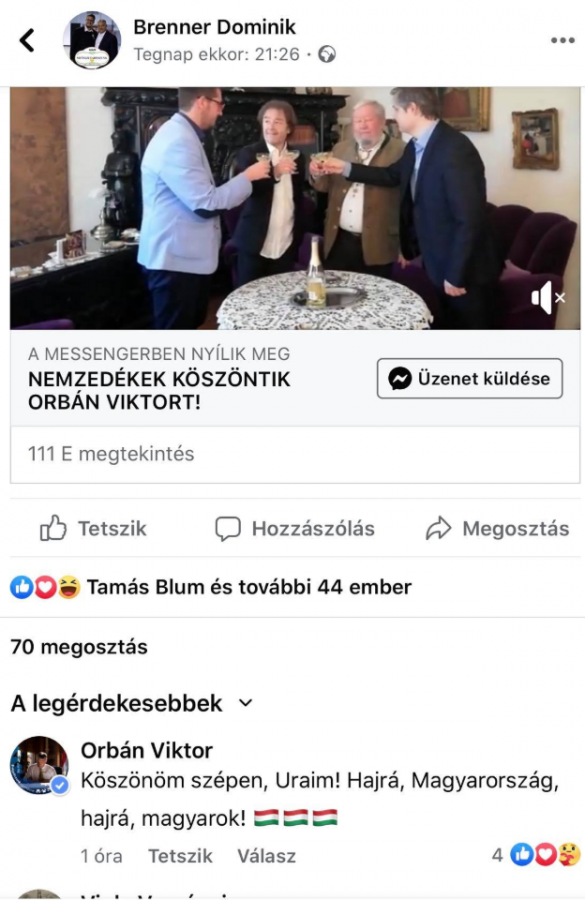This screenshot has width=585, height=900.
Task: Open Brenner Dominik's profile name link
Action: (214, 27)
